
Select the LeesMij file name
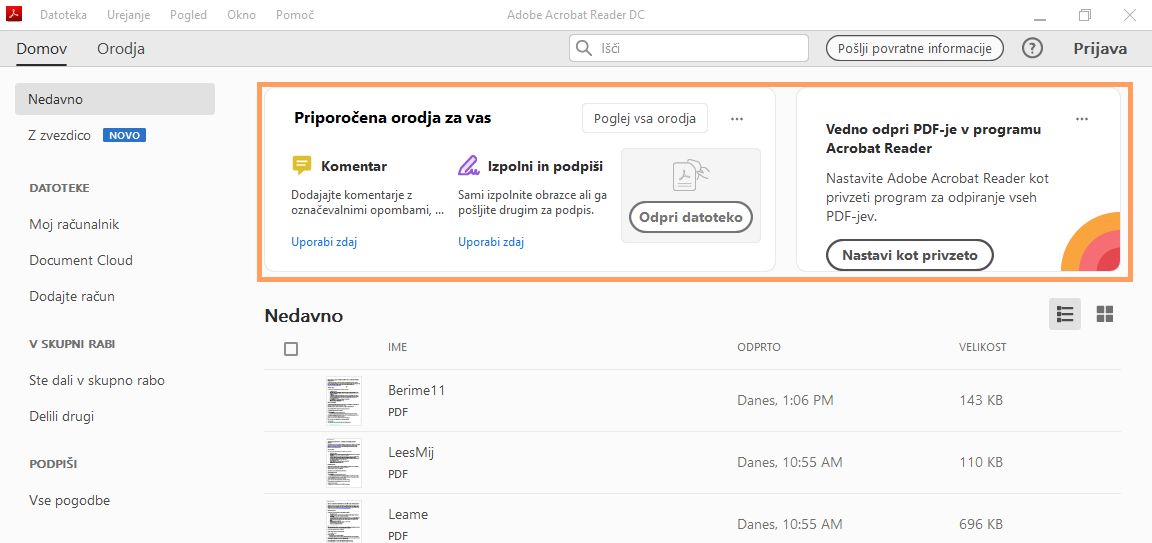pyautogui.click(x=411, y=453)
